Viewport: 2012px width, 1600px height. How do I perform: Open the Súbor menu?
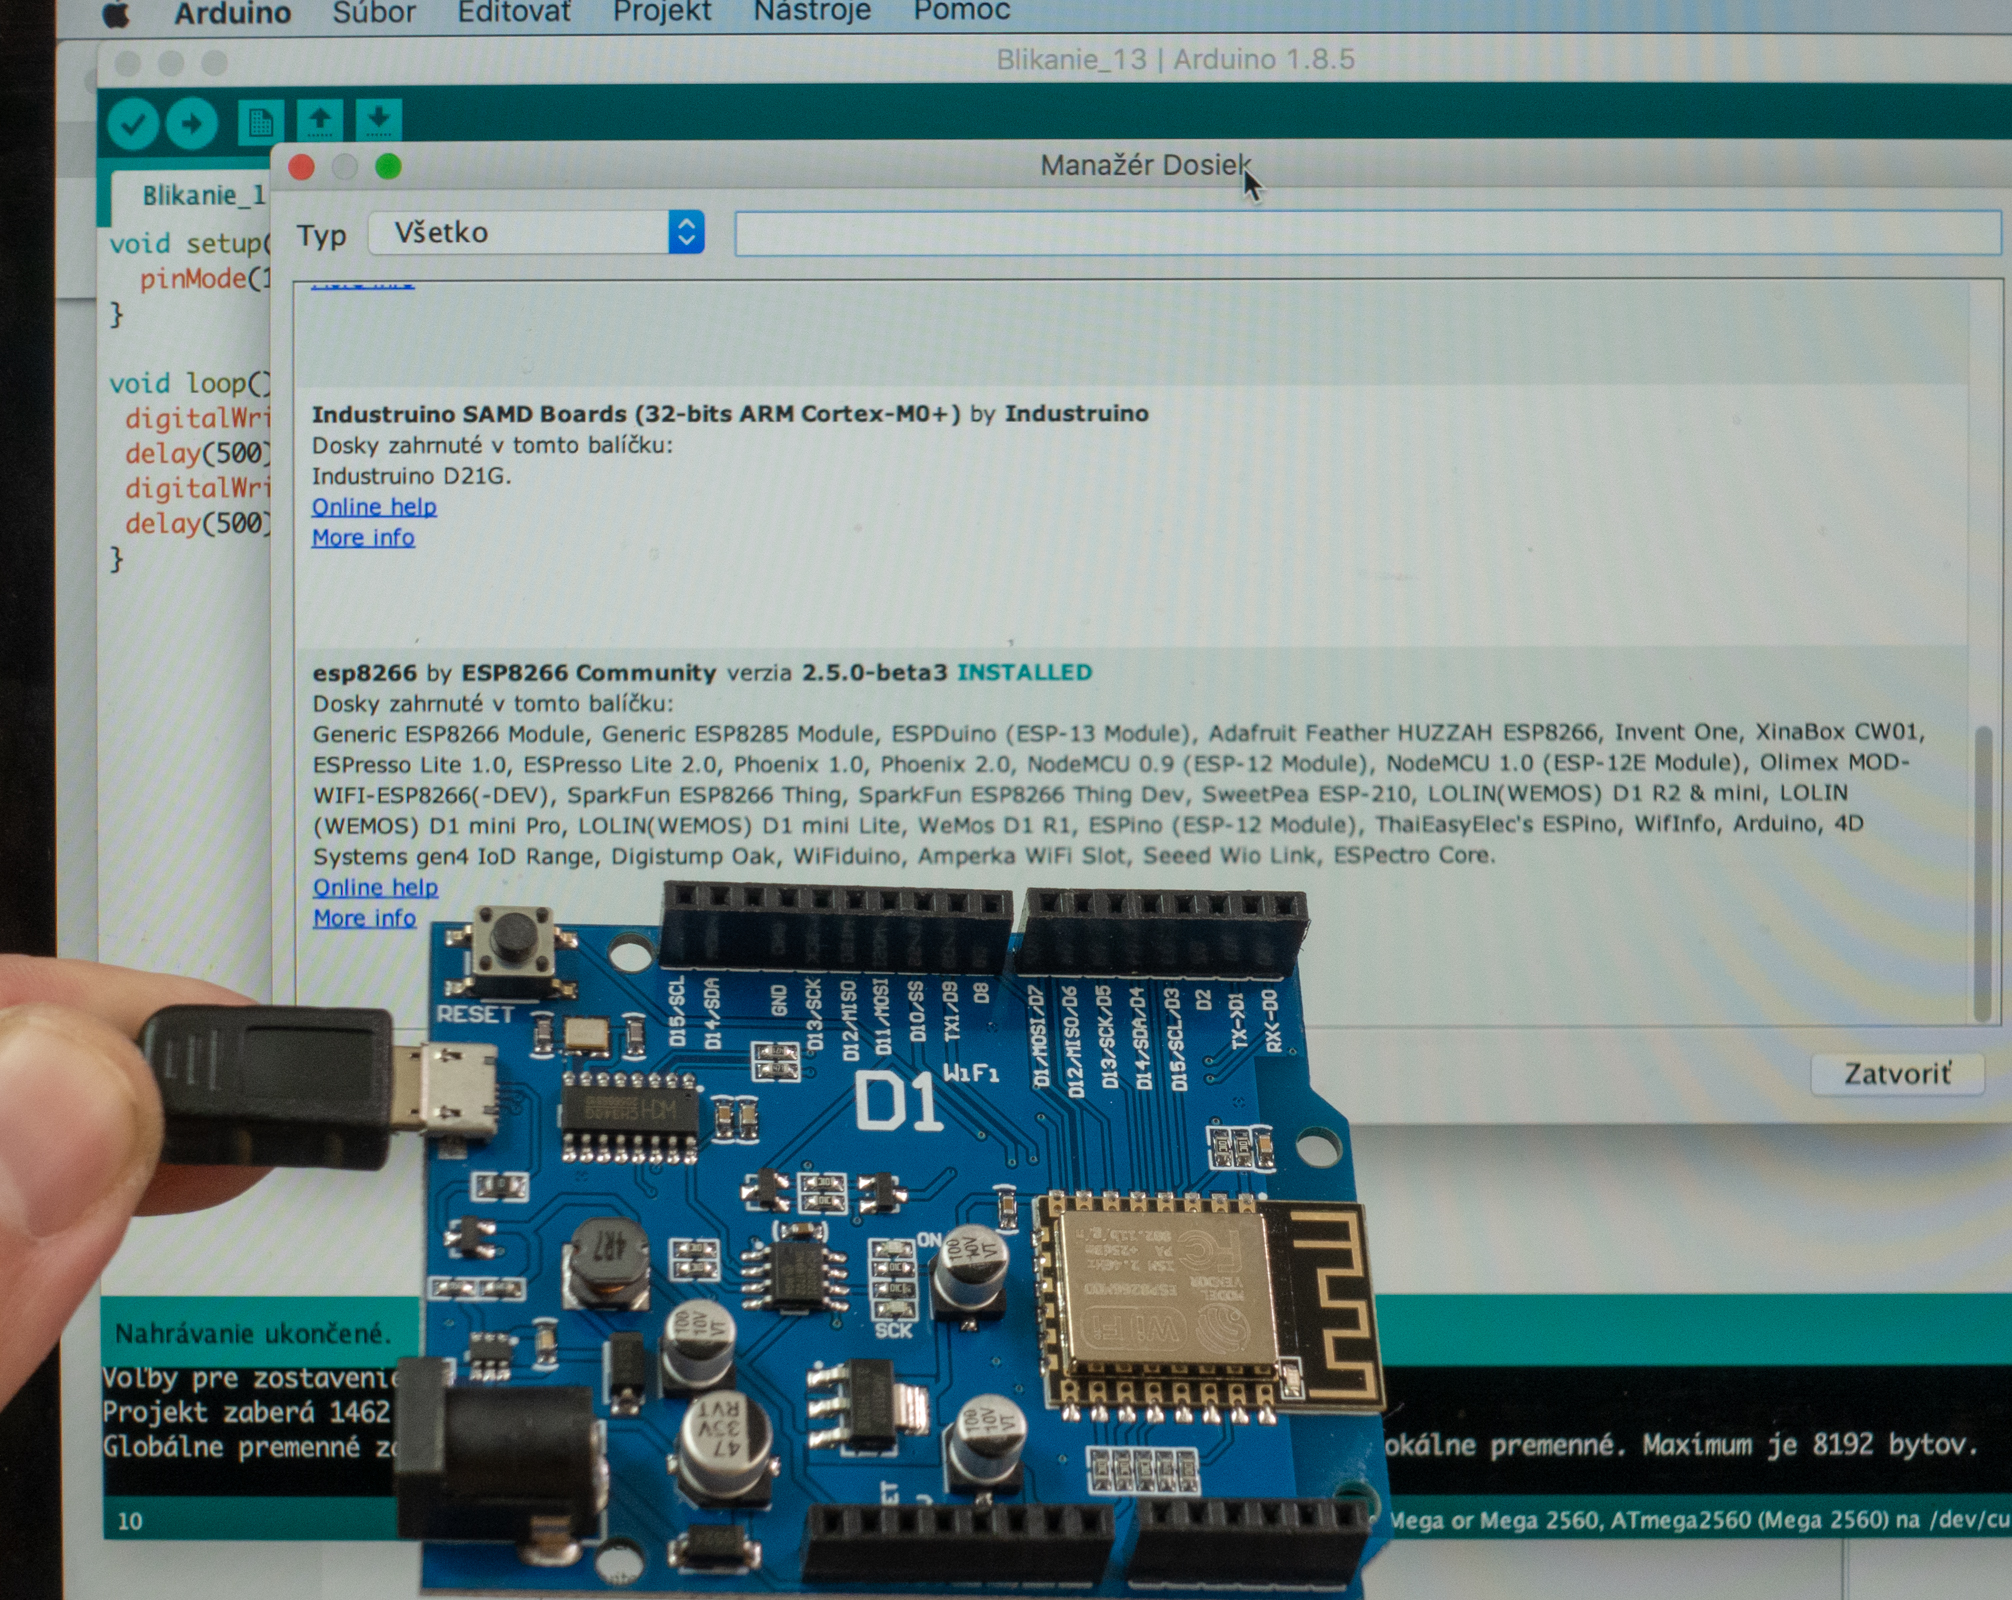coord(373,12)
